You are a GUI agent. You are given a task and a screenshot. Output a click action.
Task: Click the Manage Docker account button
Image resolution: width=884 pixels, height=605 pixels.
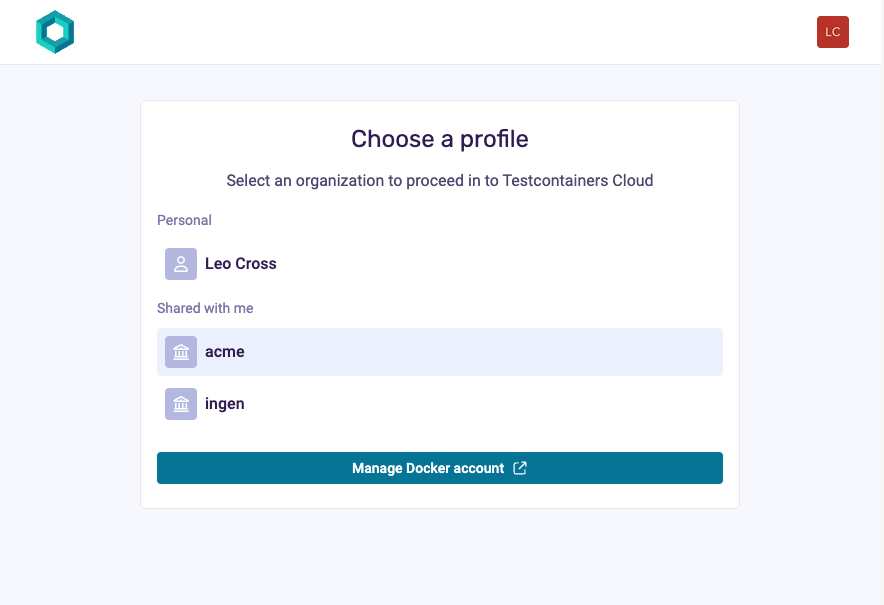pos(440,467)
